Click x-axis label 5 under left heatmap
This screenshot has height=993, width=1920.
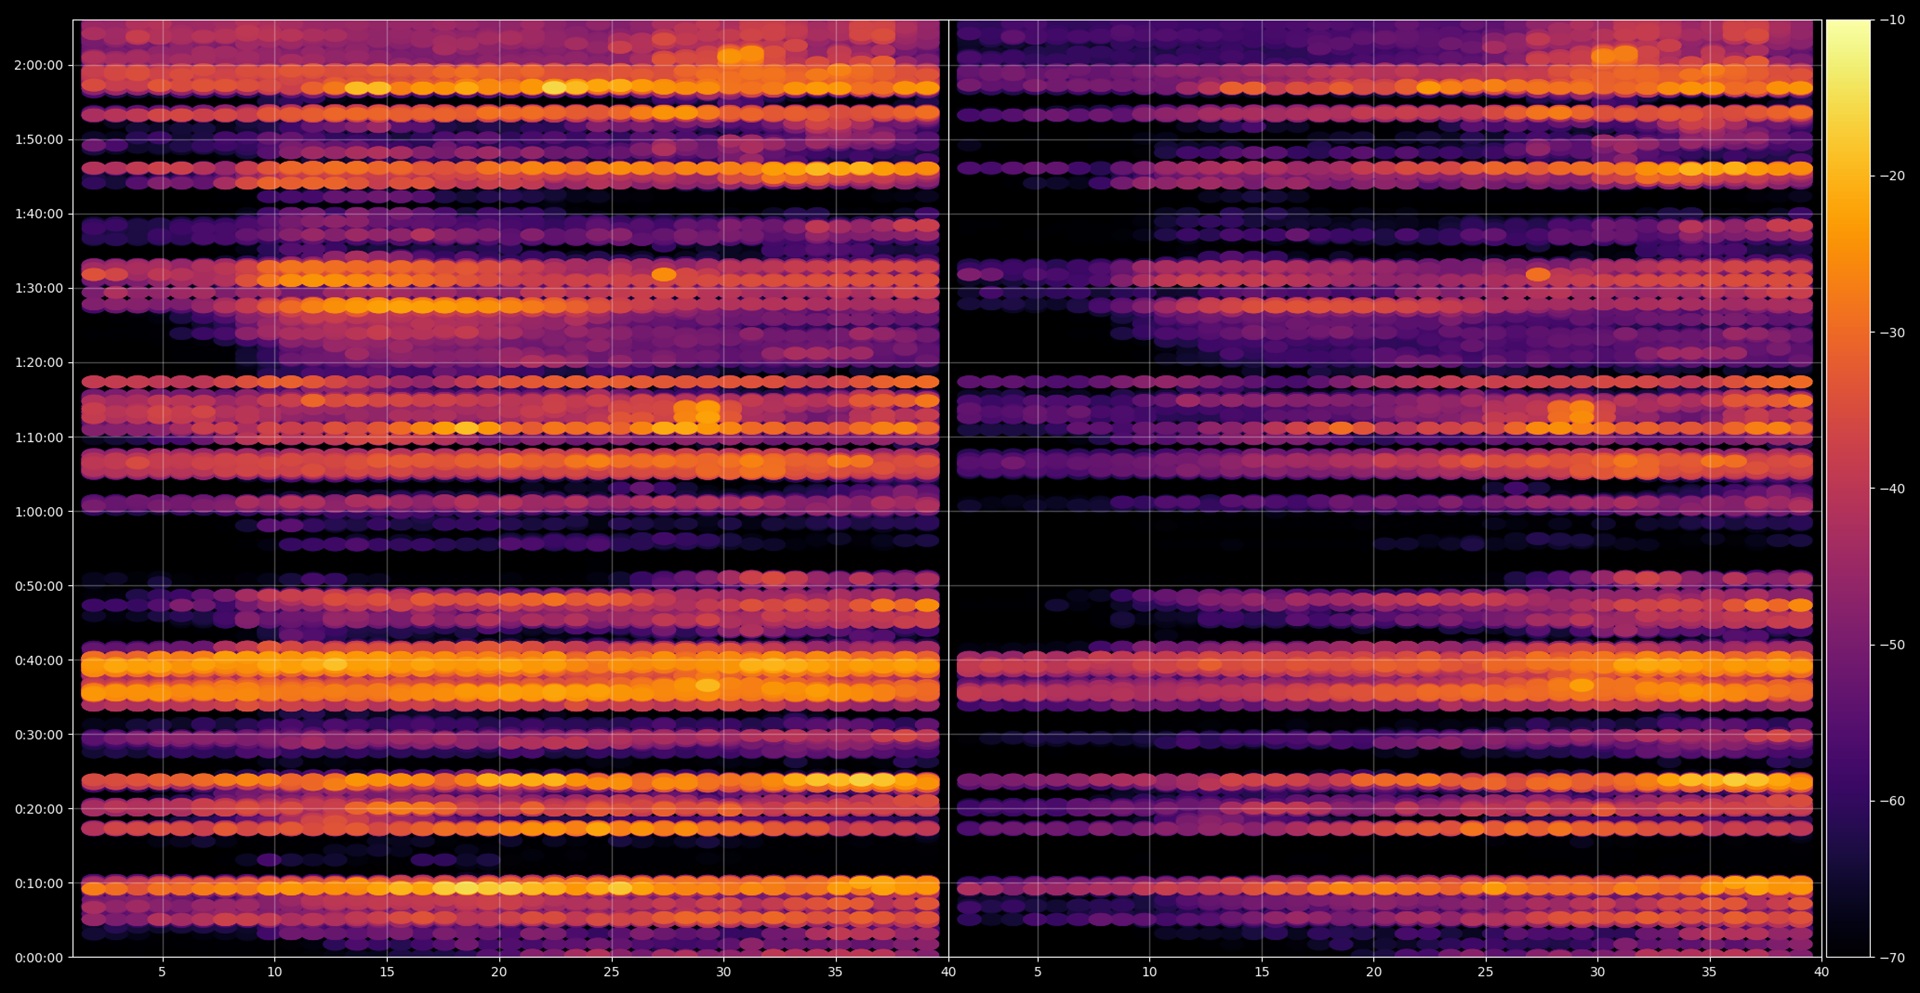(x=162, y=972)
